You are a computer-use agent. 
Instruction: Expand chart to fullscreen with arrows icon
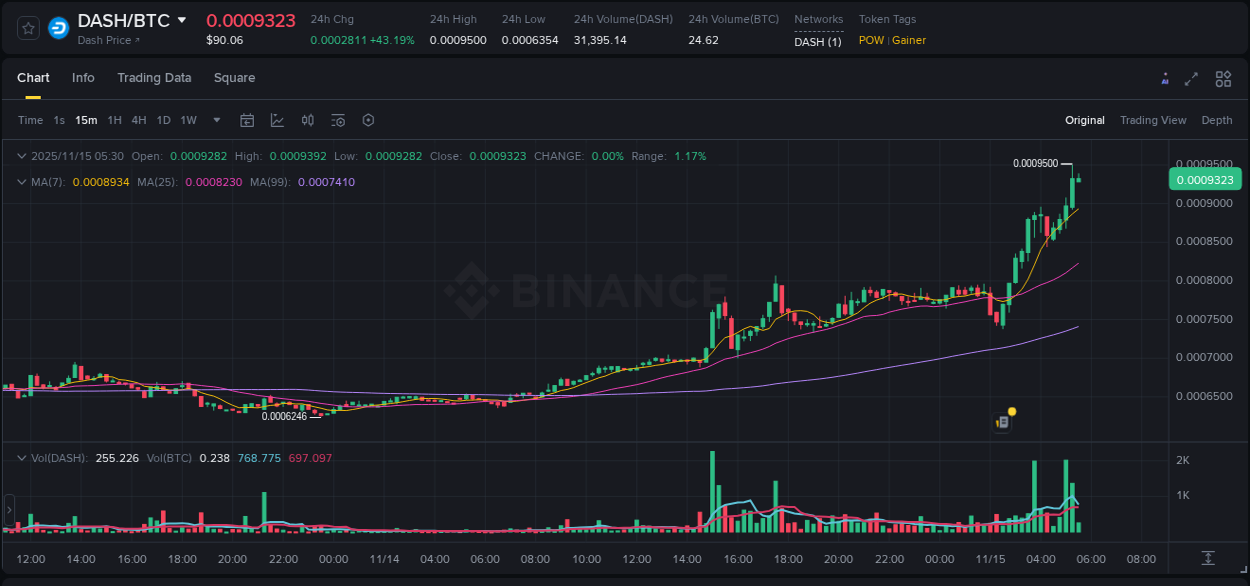[1192, 78]
